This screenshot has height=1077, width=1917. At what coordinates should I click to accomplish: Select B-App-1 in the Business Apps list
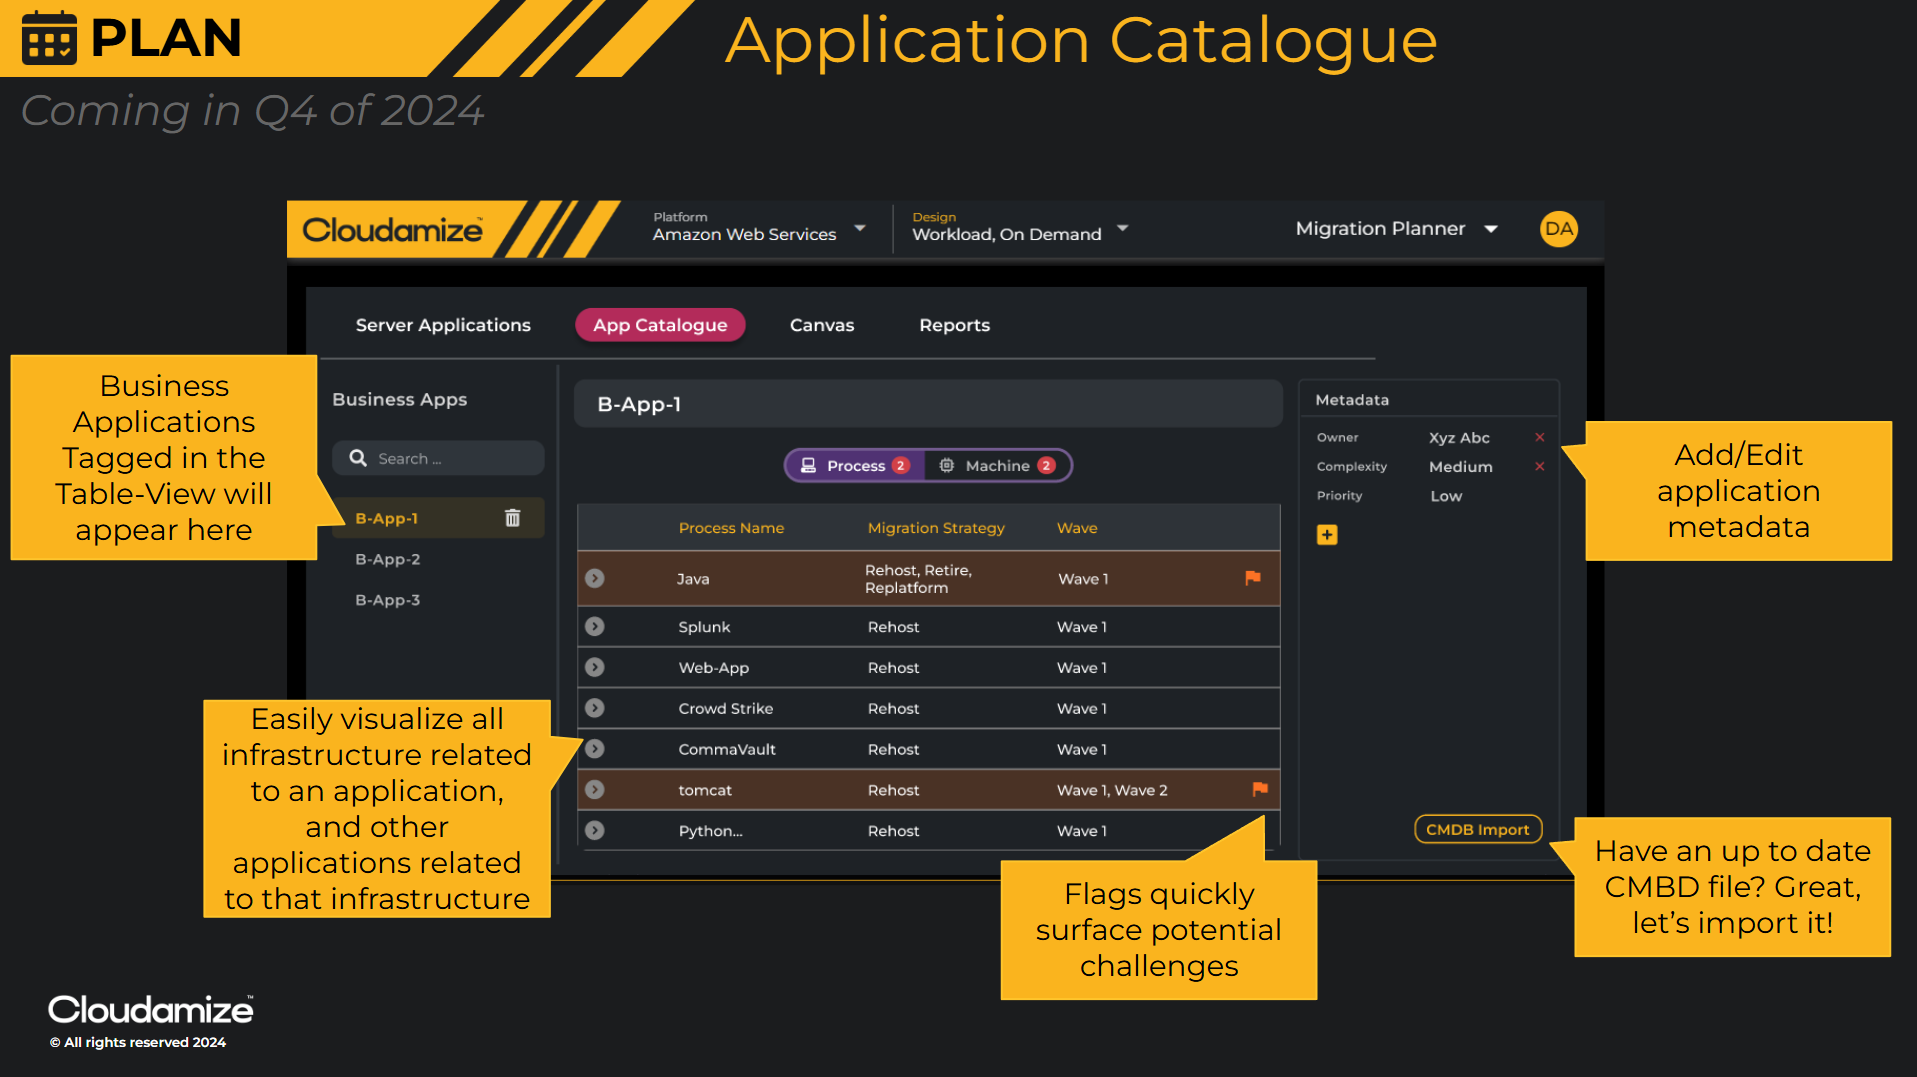438,518
